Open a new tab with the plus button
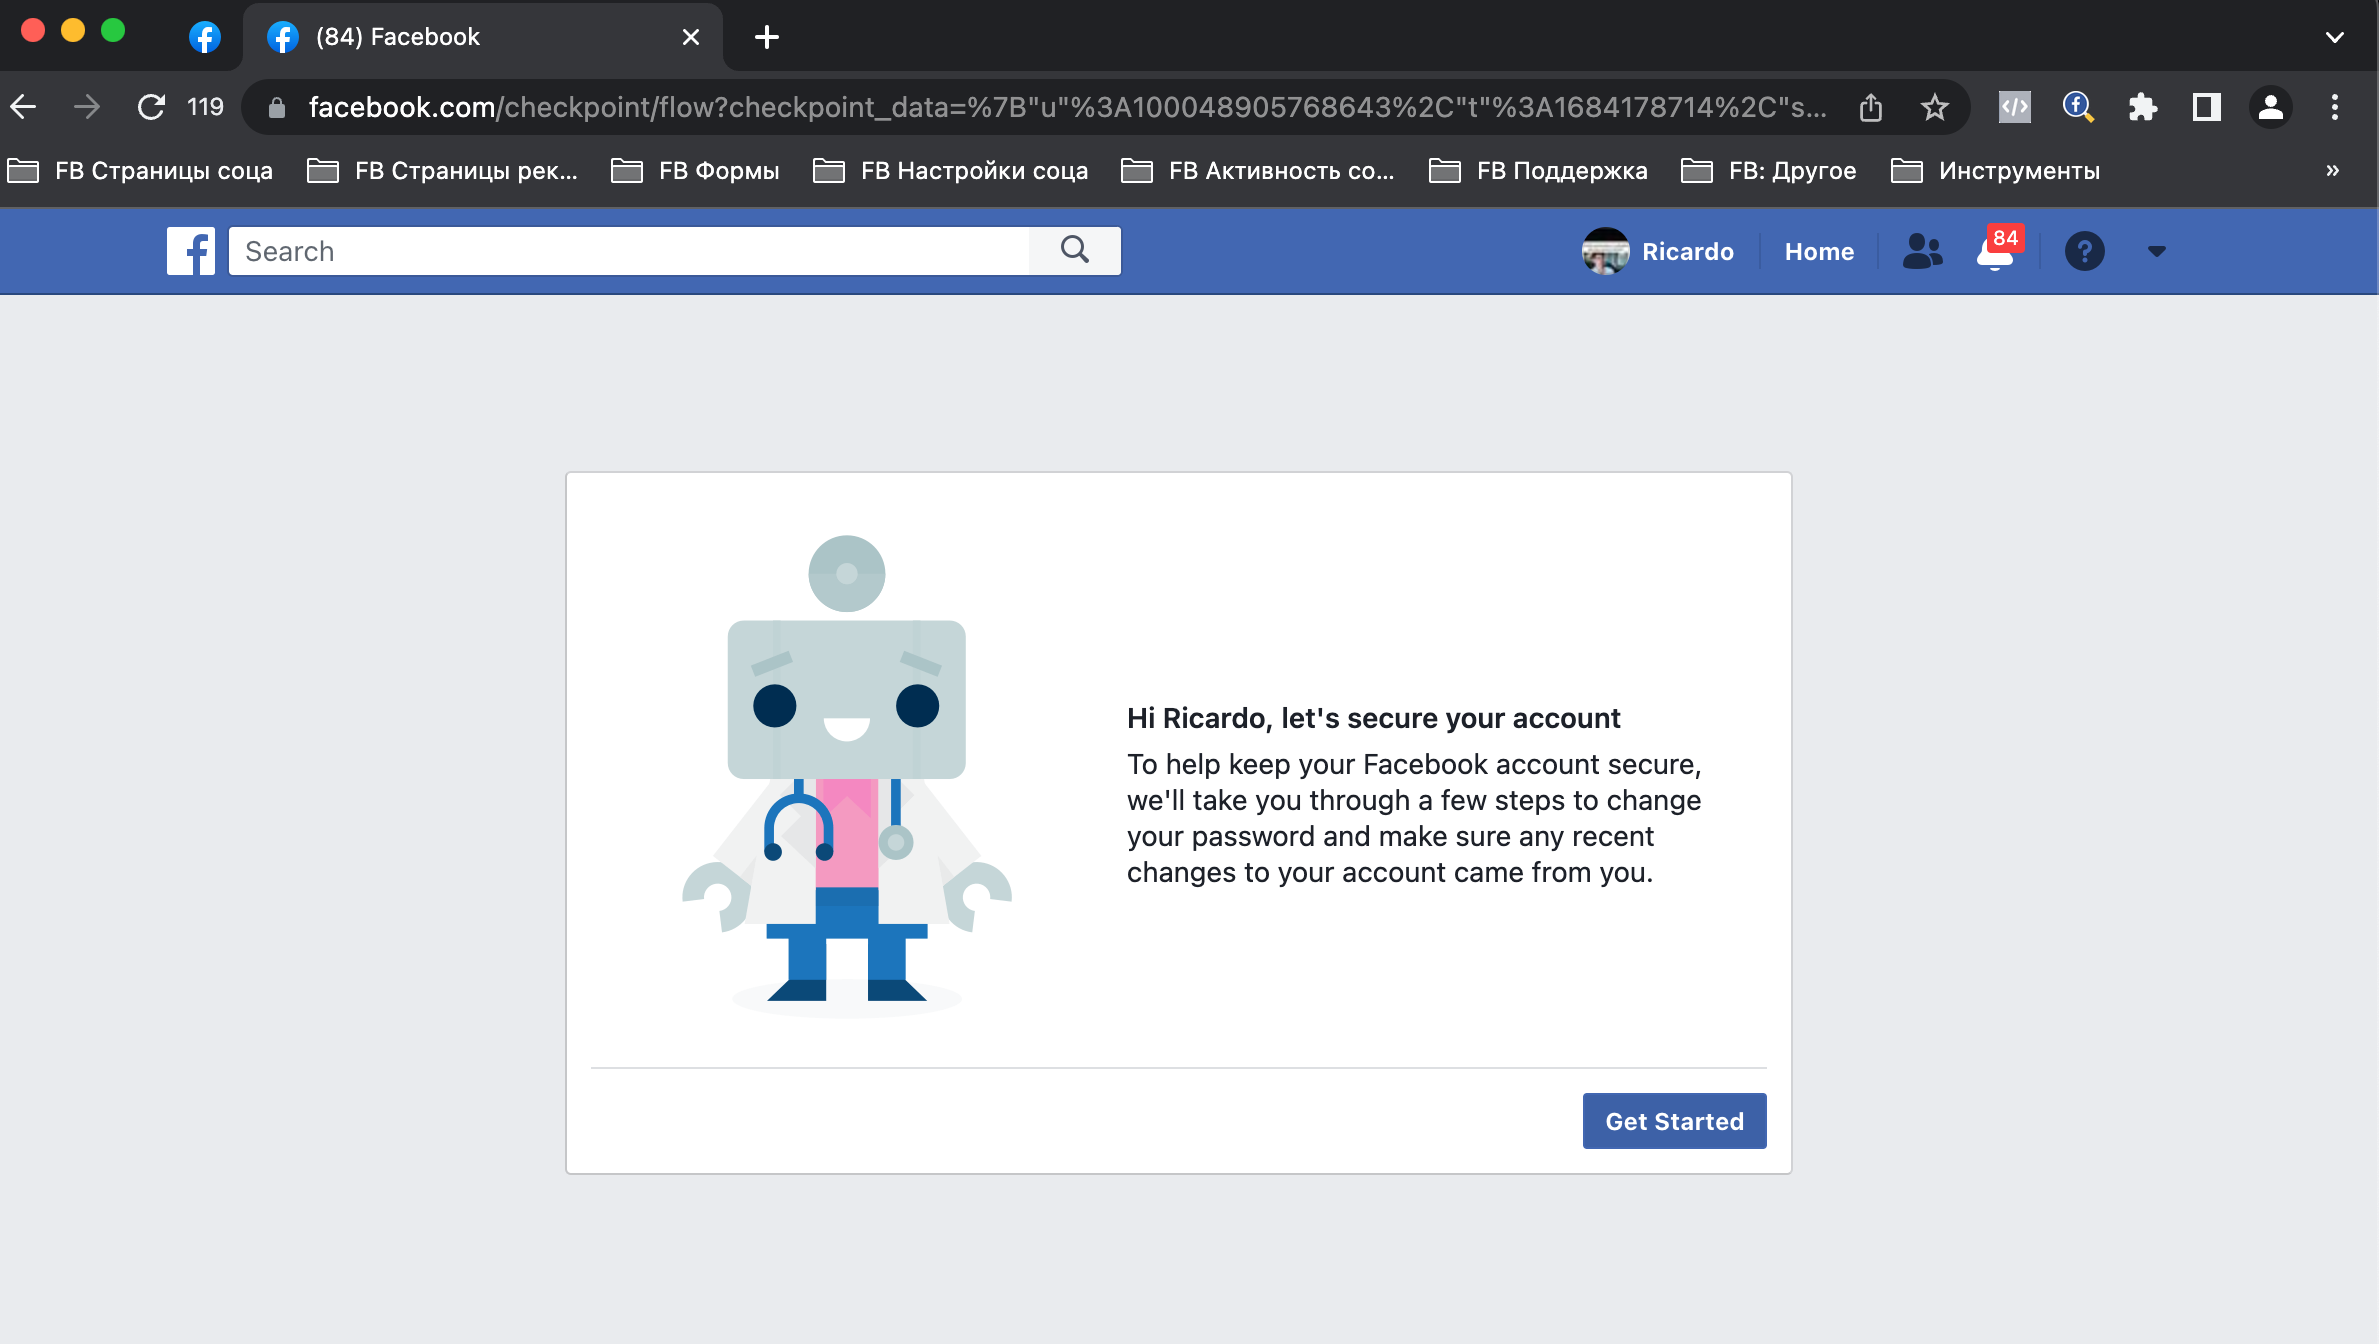This screenshot has width=2379, height=1344. tap(767, 37)
